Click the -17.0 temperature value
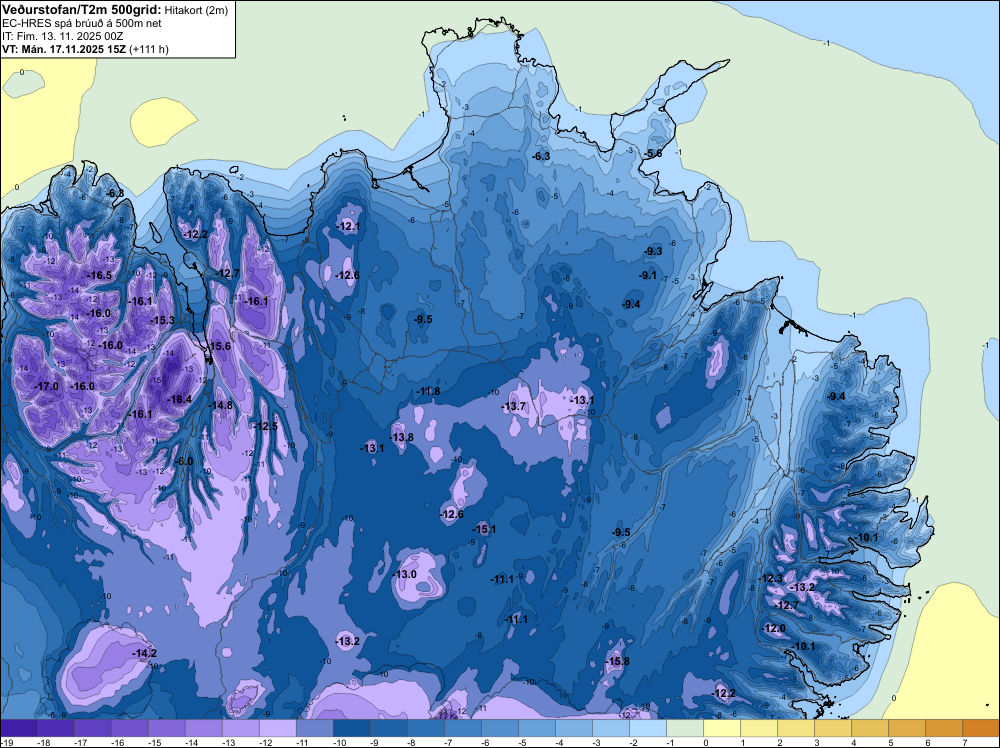The width and height of the screenshot is (1000, 748). point(46,386)
